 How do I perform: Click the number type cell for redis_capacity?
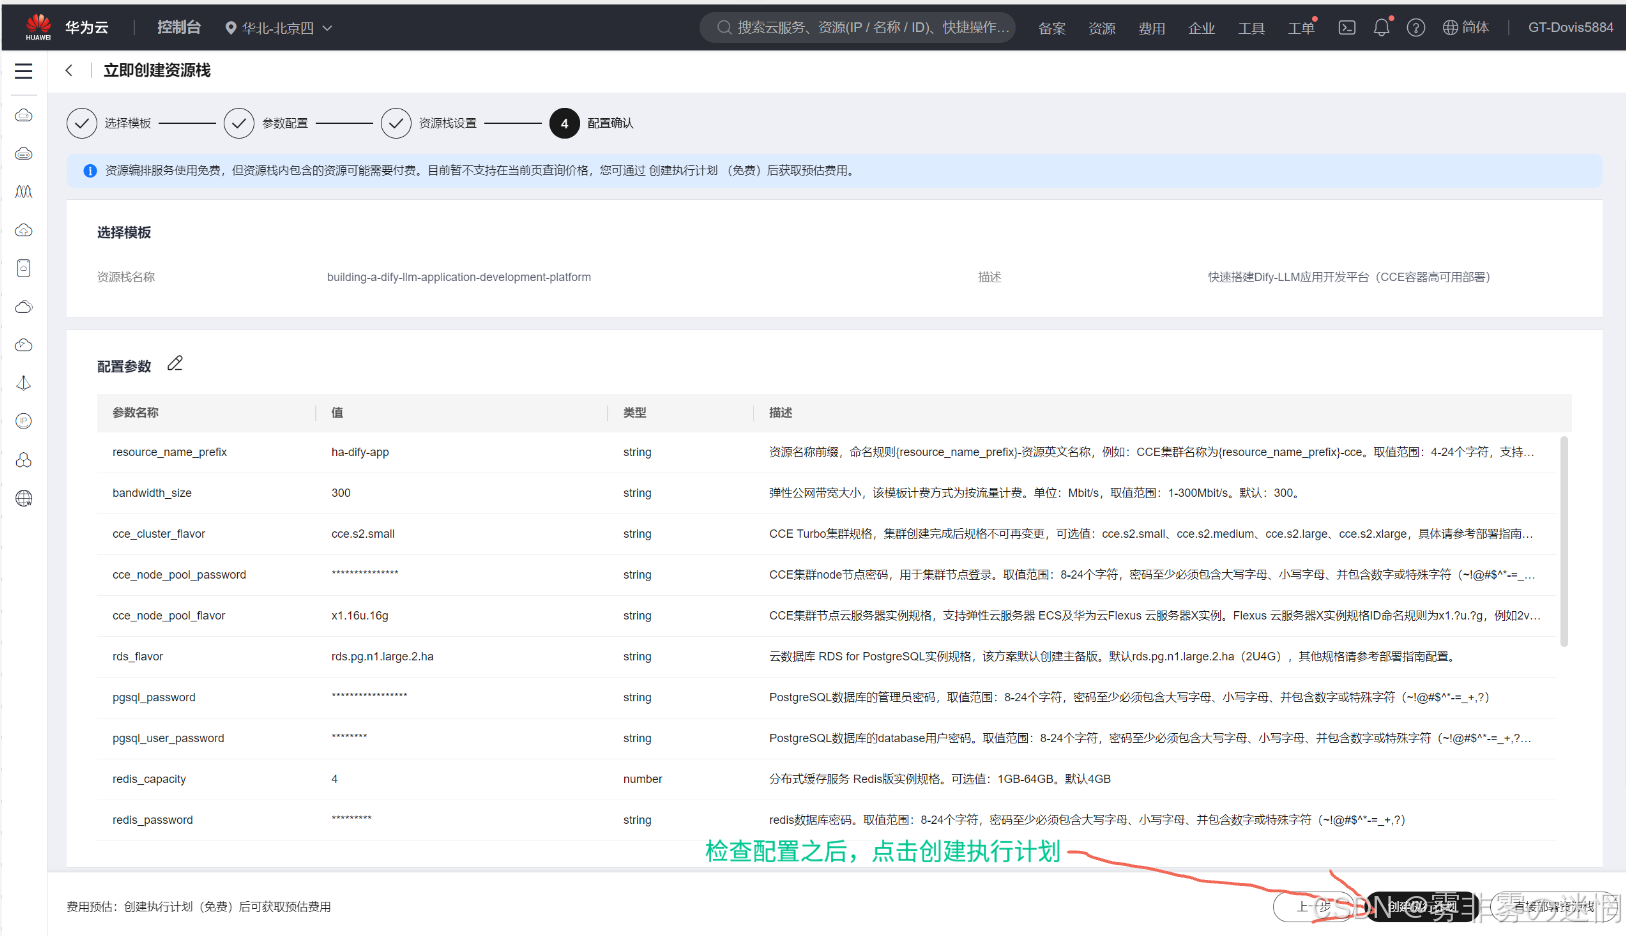(x=643, y=780)
